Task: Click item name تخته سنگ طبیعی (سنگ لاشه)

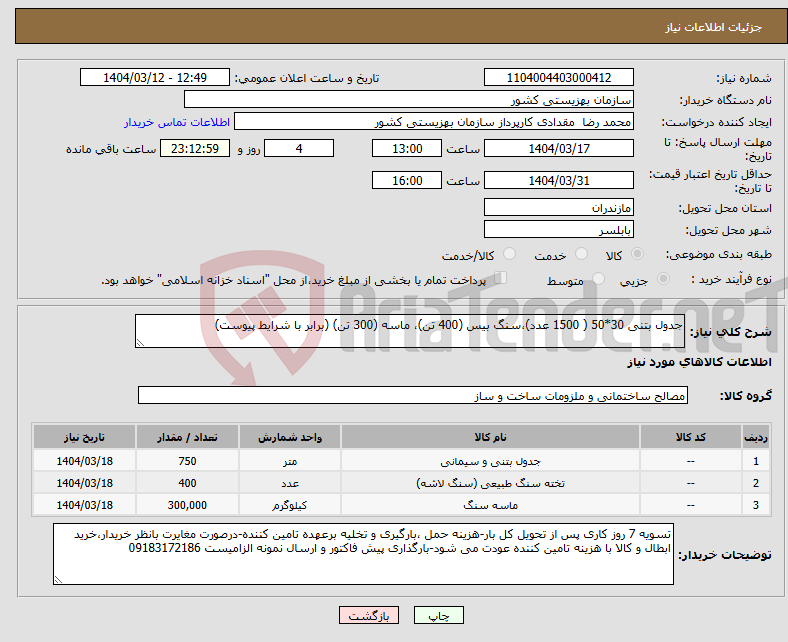Action: pos(490,483)
